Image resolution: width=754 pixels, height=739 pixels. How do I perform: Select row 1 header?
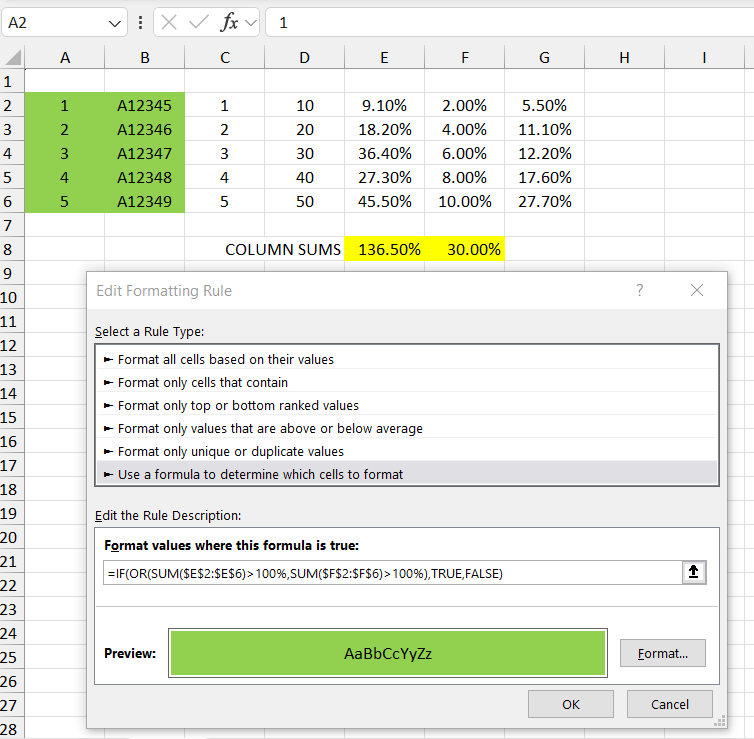coord(12,81)
